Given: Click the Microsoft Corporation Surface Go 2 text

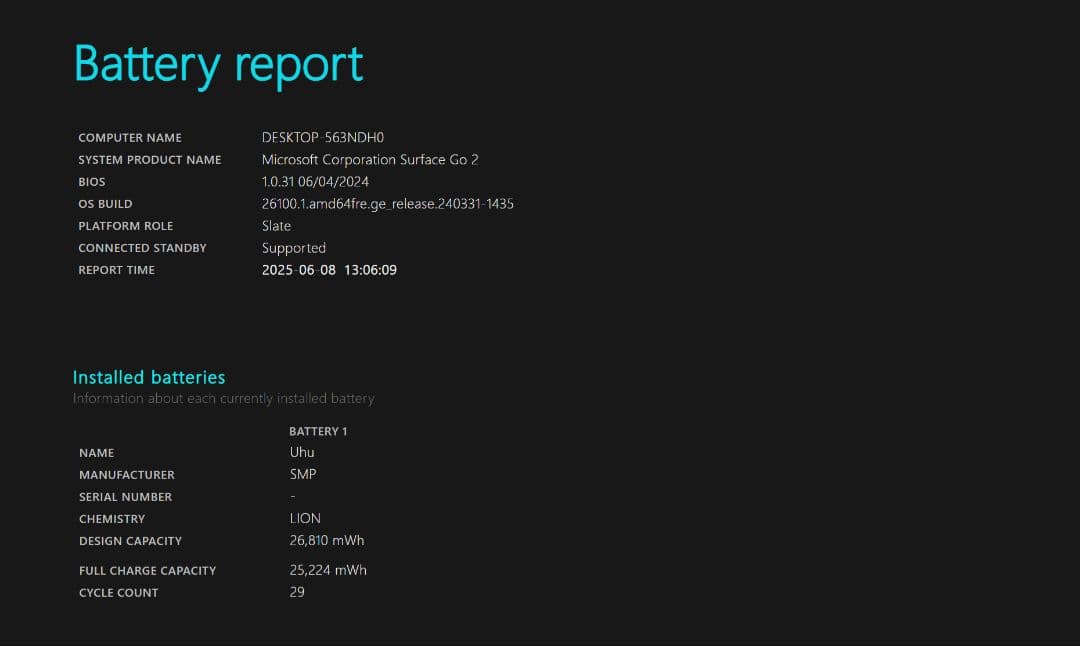Looking at the screenshot, I should [x=370, y=160].
